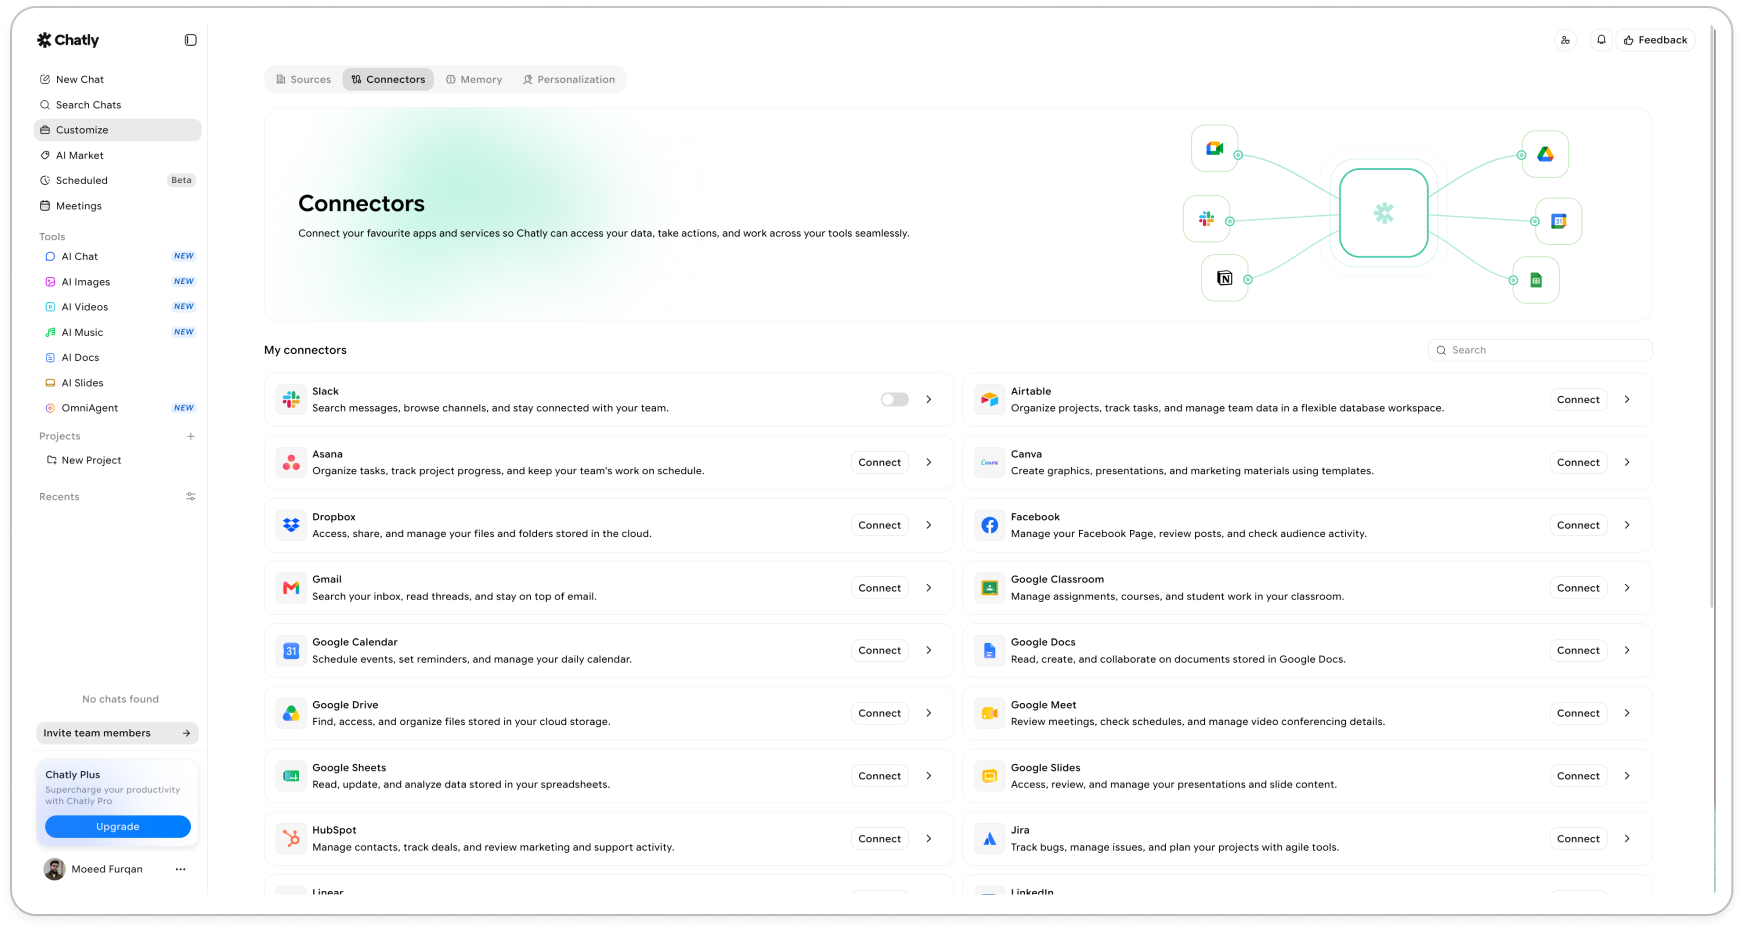Open Meetings in the sidebar
The height and width of the screenshot is (930, 1744).
[117, 206]
